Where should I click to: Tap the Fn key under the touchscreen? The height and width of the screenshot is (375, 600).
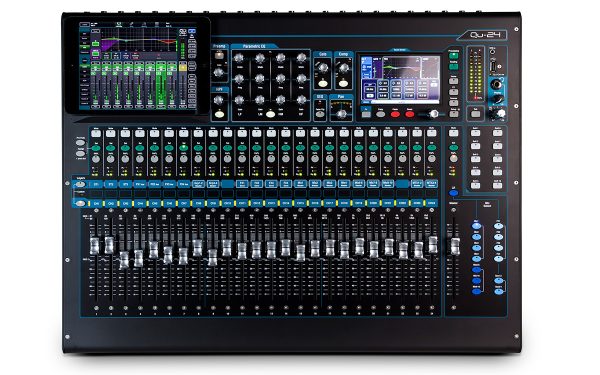(366, 114)
